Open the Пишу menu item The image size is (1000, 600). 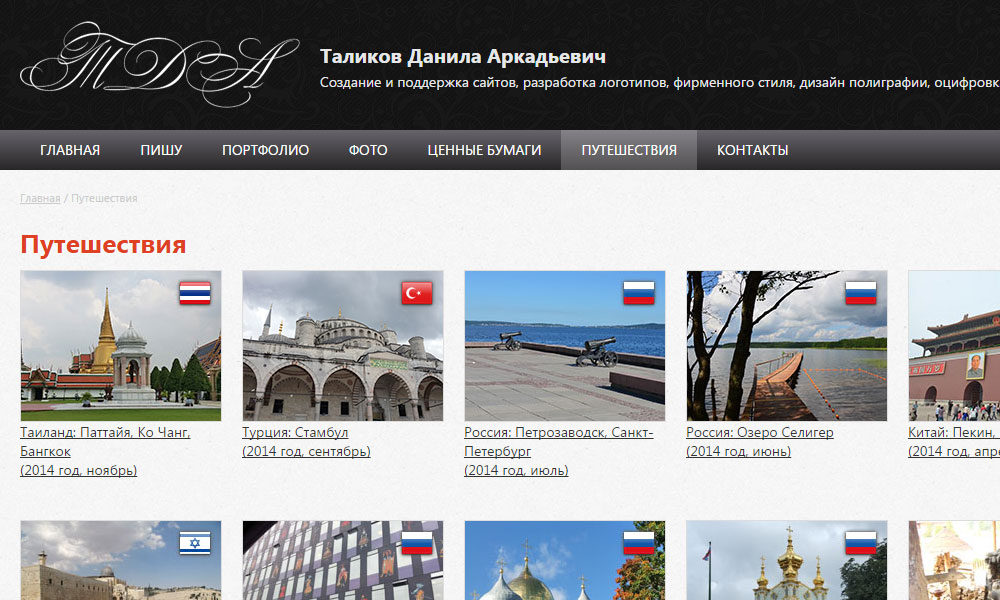161,150
